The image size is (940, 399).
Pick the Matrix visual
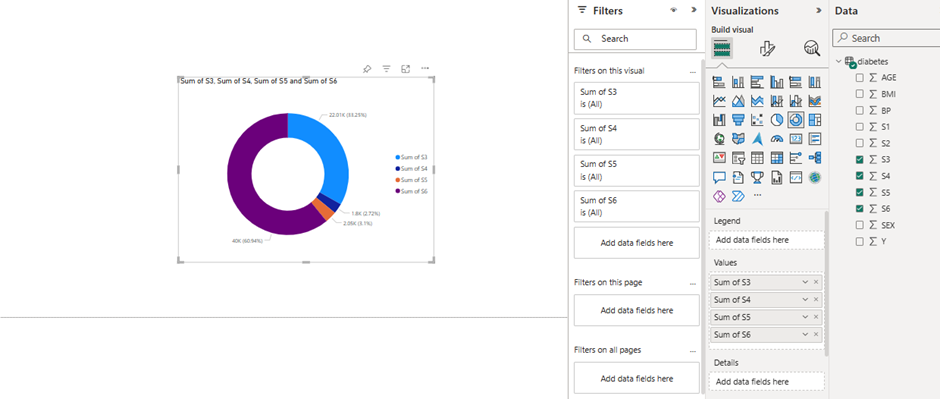[x=777, y=158]
